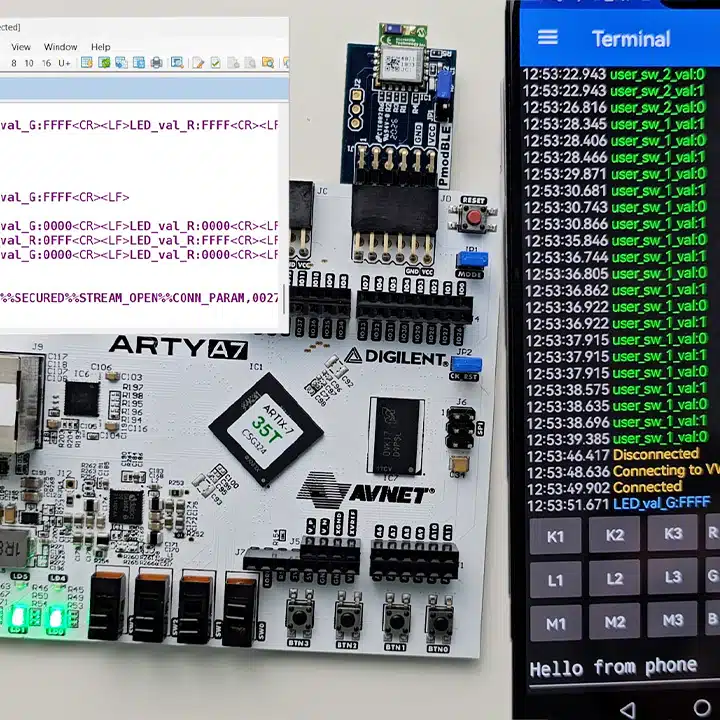Image resolution: width=720 pixels, height=720 pixels.
Task: Tap the partially visible B macro button
Action: pos(713,619)
